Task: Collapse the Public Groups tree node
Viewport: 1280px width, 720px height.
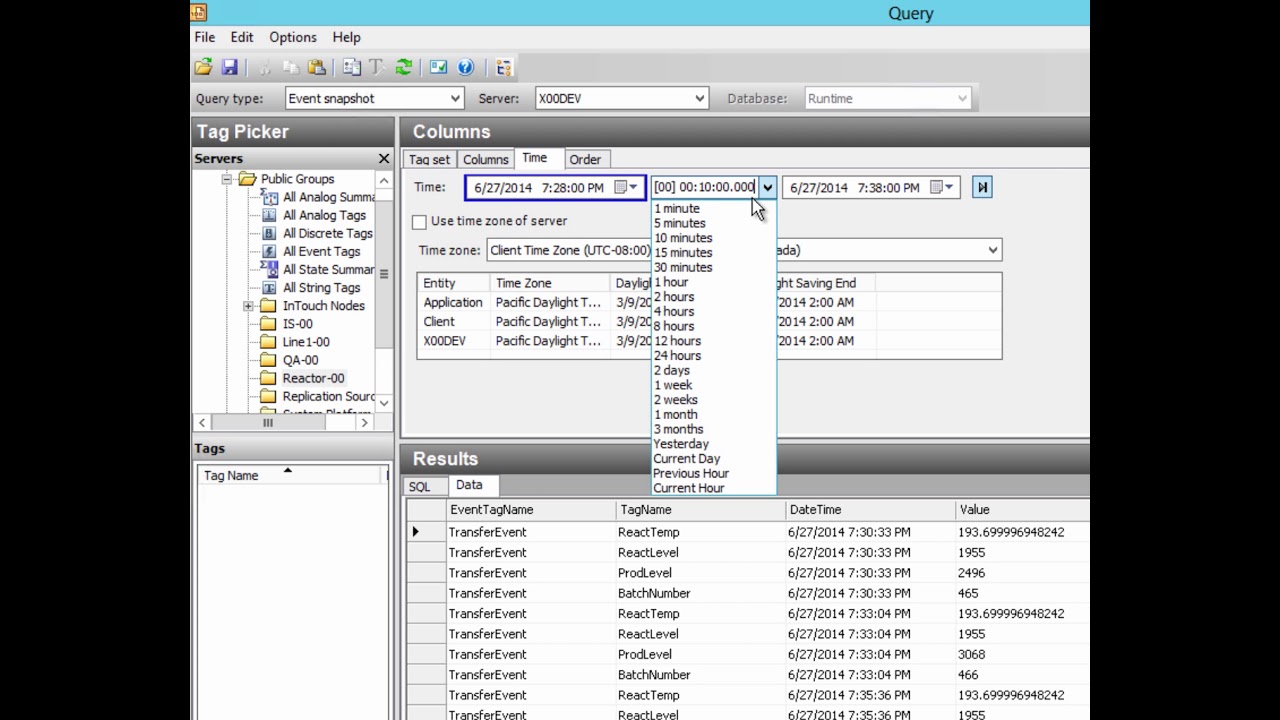Action: click(227, 179)
